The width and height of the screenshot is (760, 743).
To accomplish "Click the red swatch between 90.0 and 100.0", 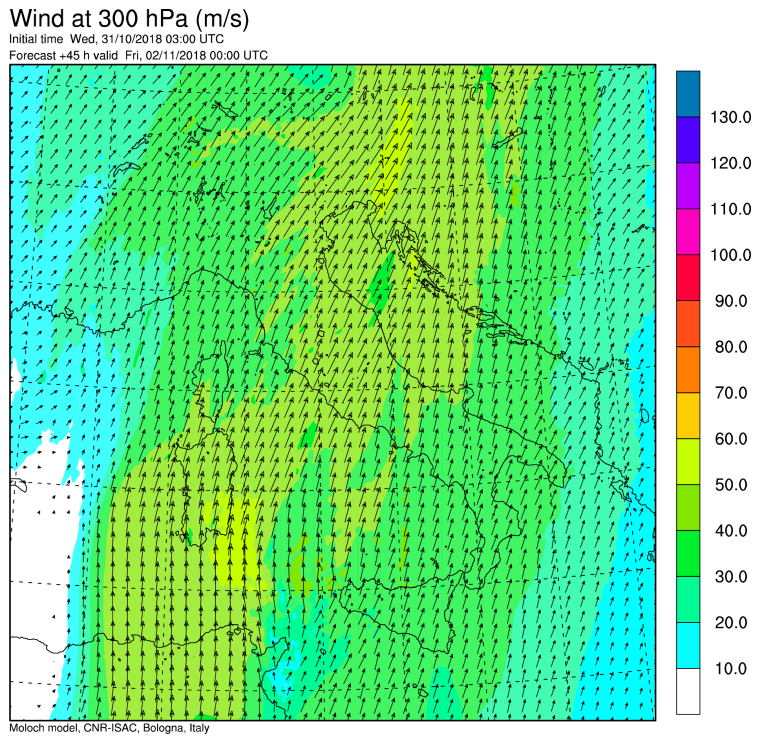I will tap(688, 278).
